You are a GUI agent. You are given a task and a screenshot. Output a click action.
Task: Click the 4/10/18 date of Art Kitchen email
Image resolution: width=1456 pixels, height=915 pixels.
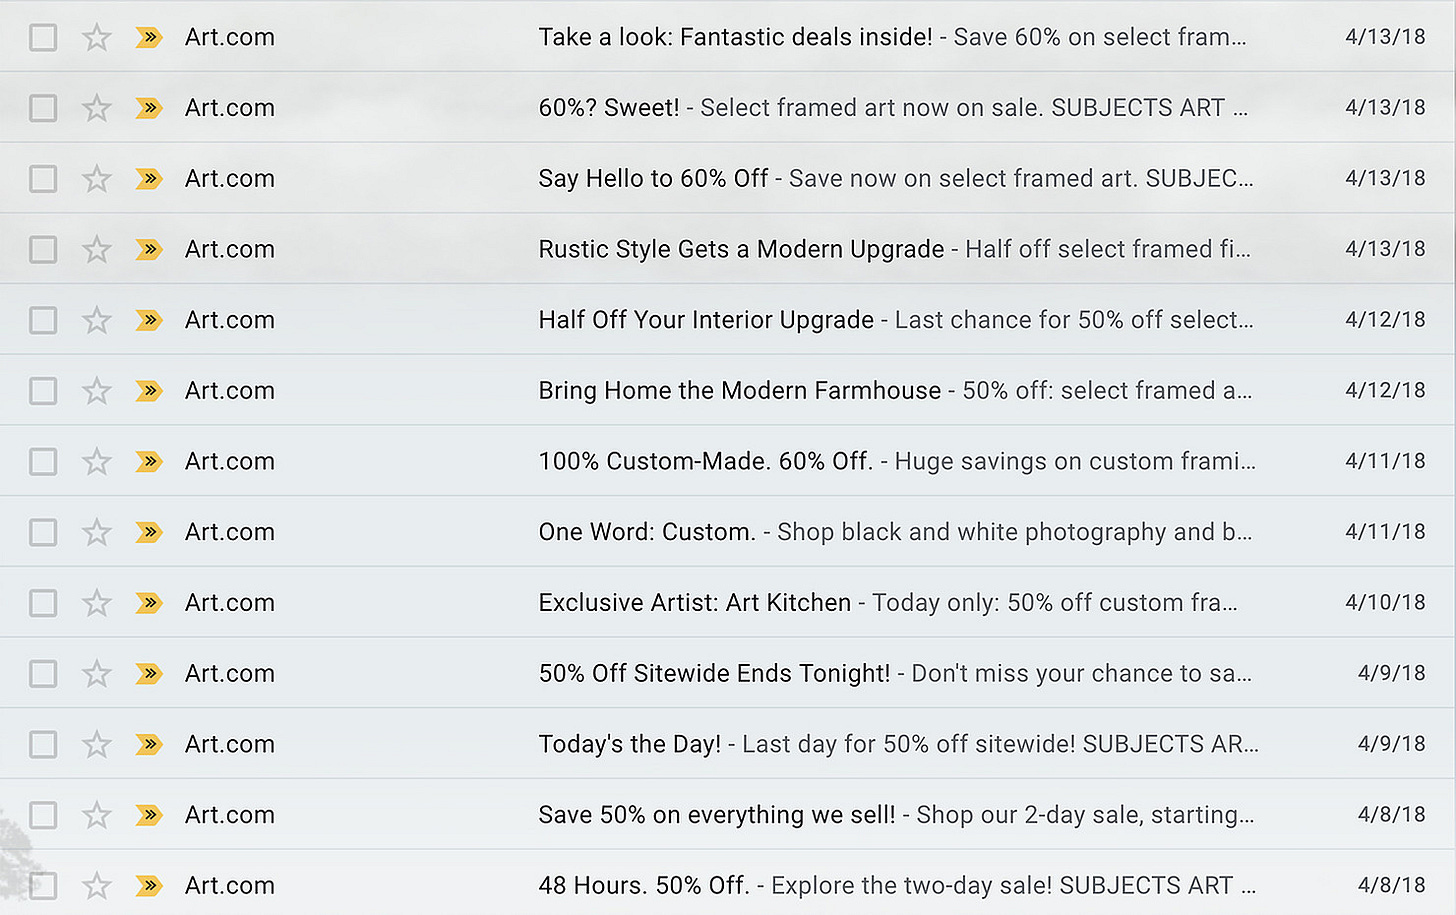(1385, 602)
